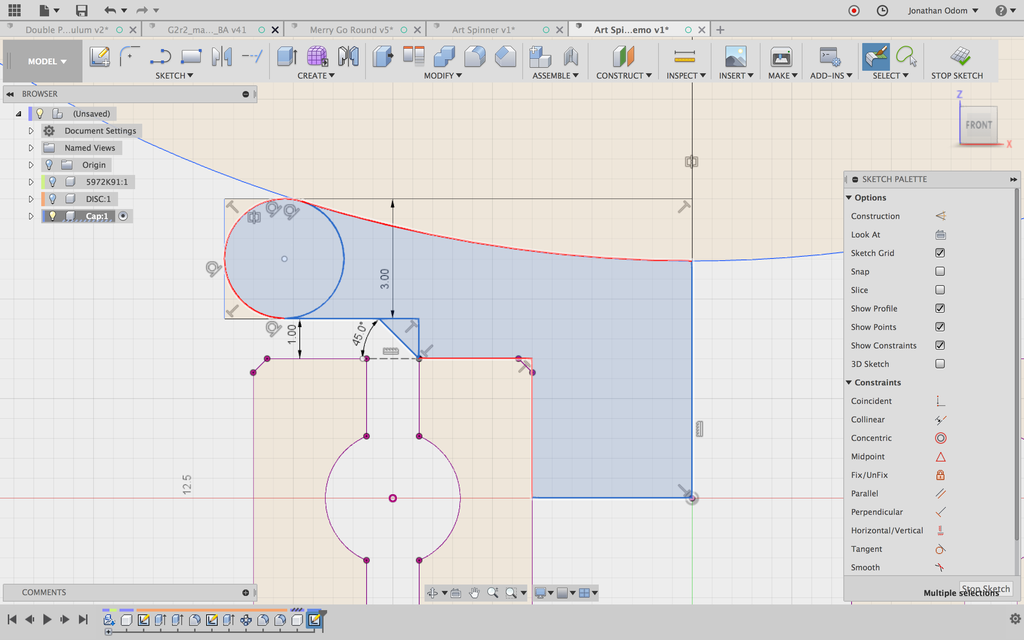Select the Inspect measure tool icon

pos(685,57)
